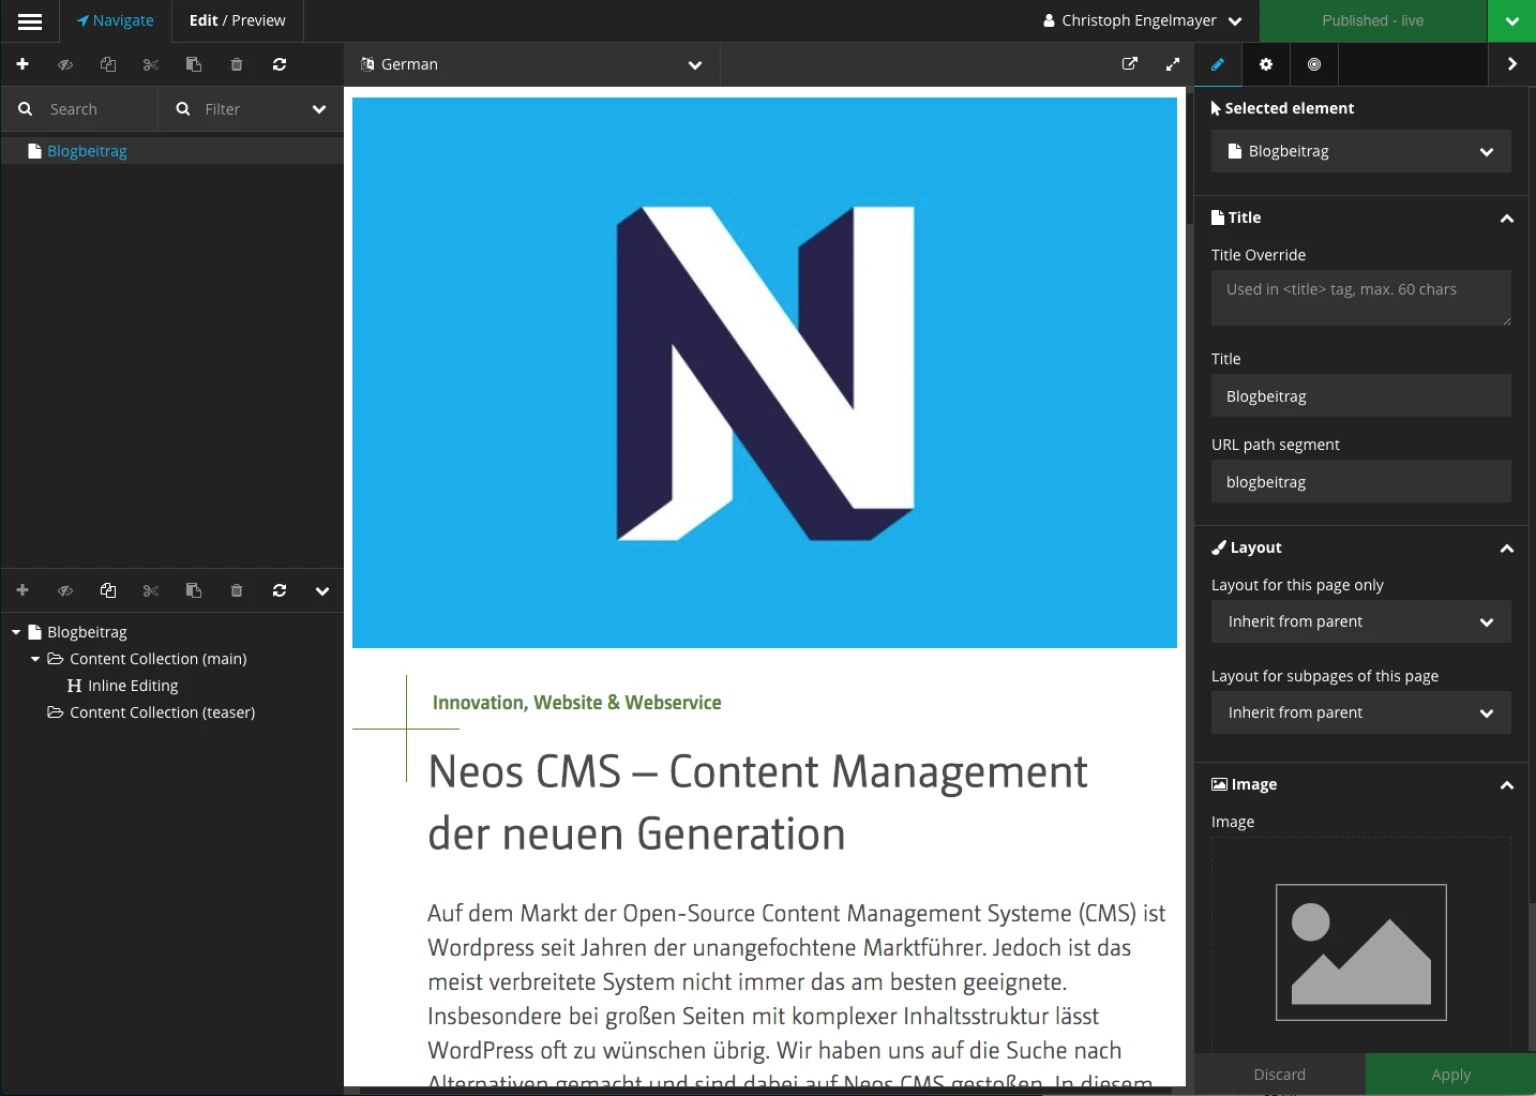Collapse the Layout section
Image resolution: width=1536 pixels, height=1096 pixels.
[x=1506, y=548]
